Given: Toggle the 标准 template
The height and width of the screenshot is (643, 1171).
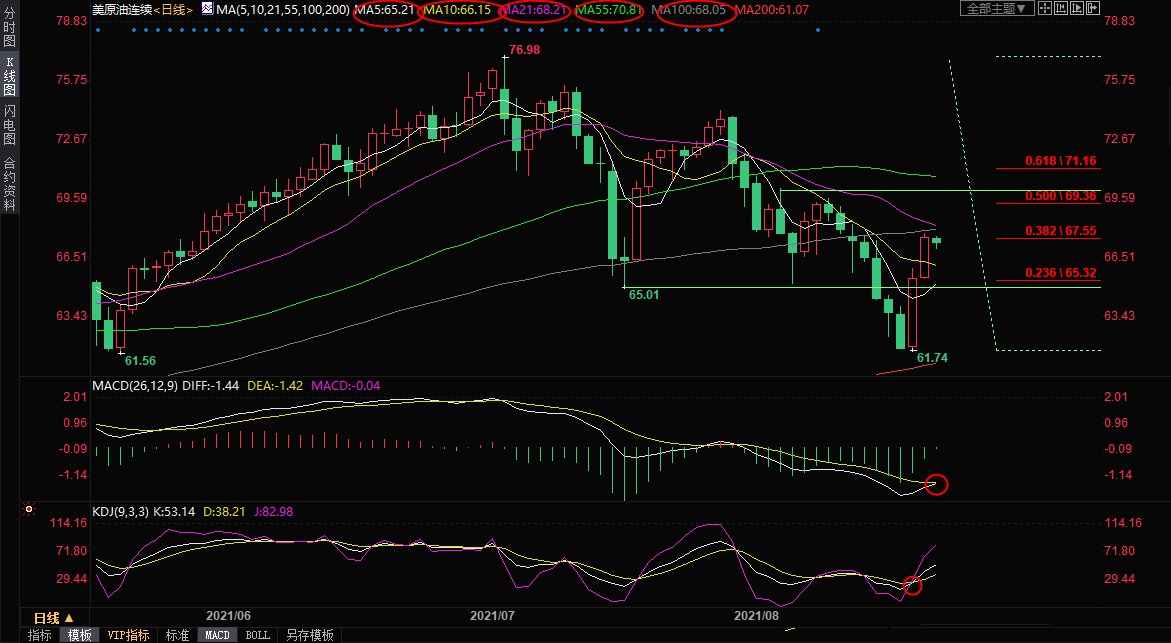Looking at the screenshot, I should [177, 635].
